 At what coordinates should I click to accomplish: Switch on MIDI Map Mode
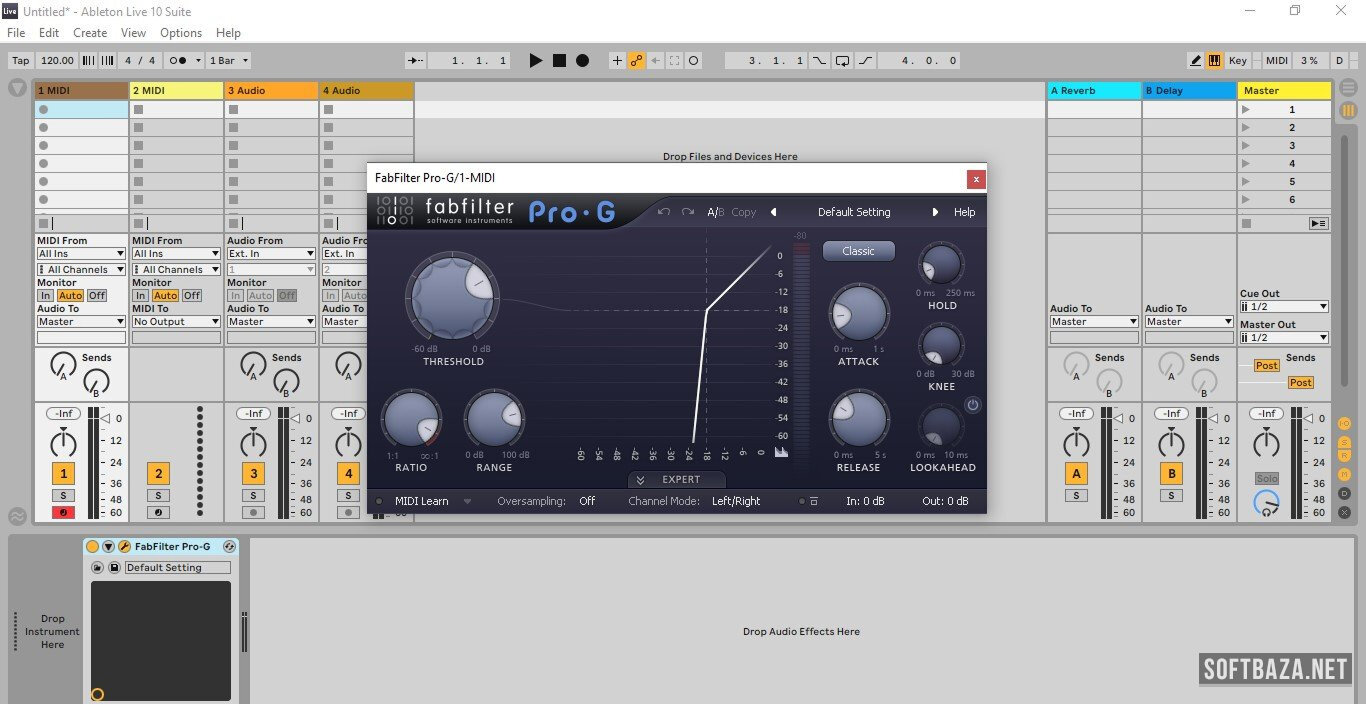1277,60
